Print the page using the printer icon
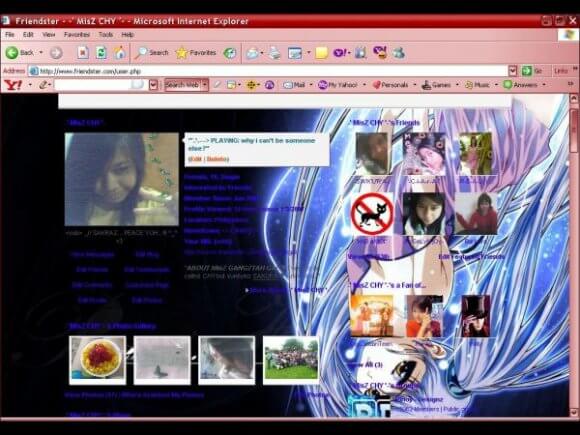 (274, 53)
